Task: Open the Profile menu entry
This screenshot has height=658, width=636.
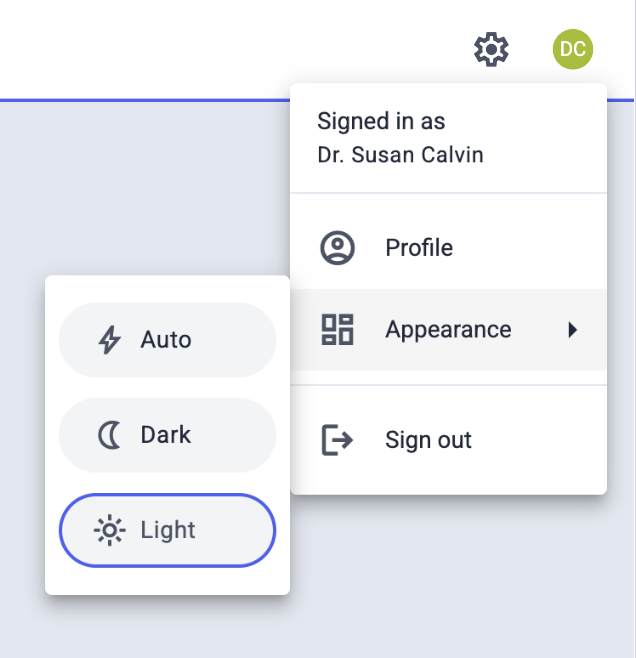Action: tap(419, 248)
